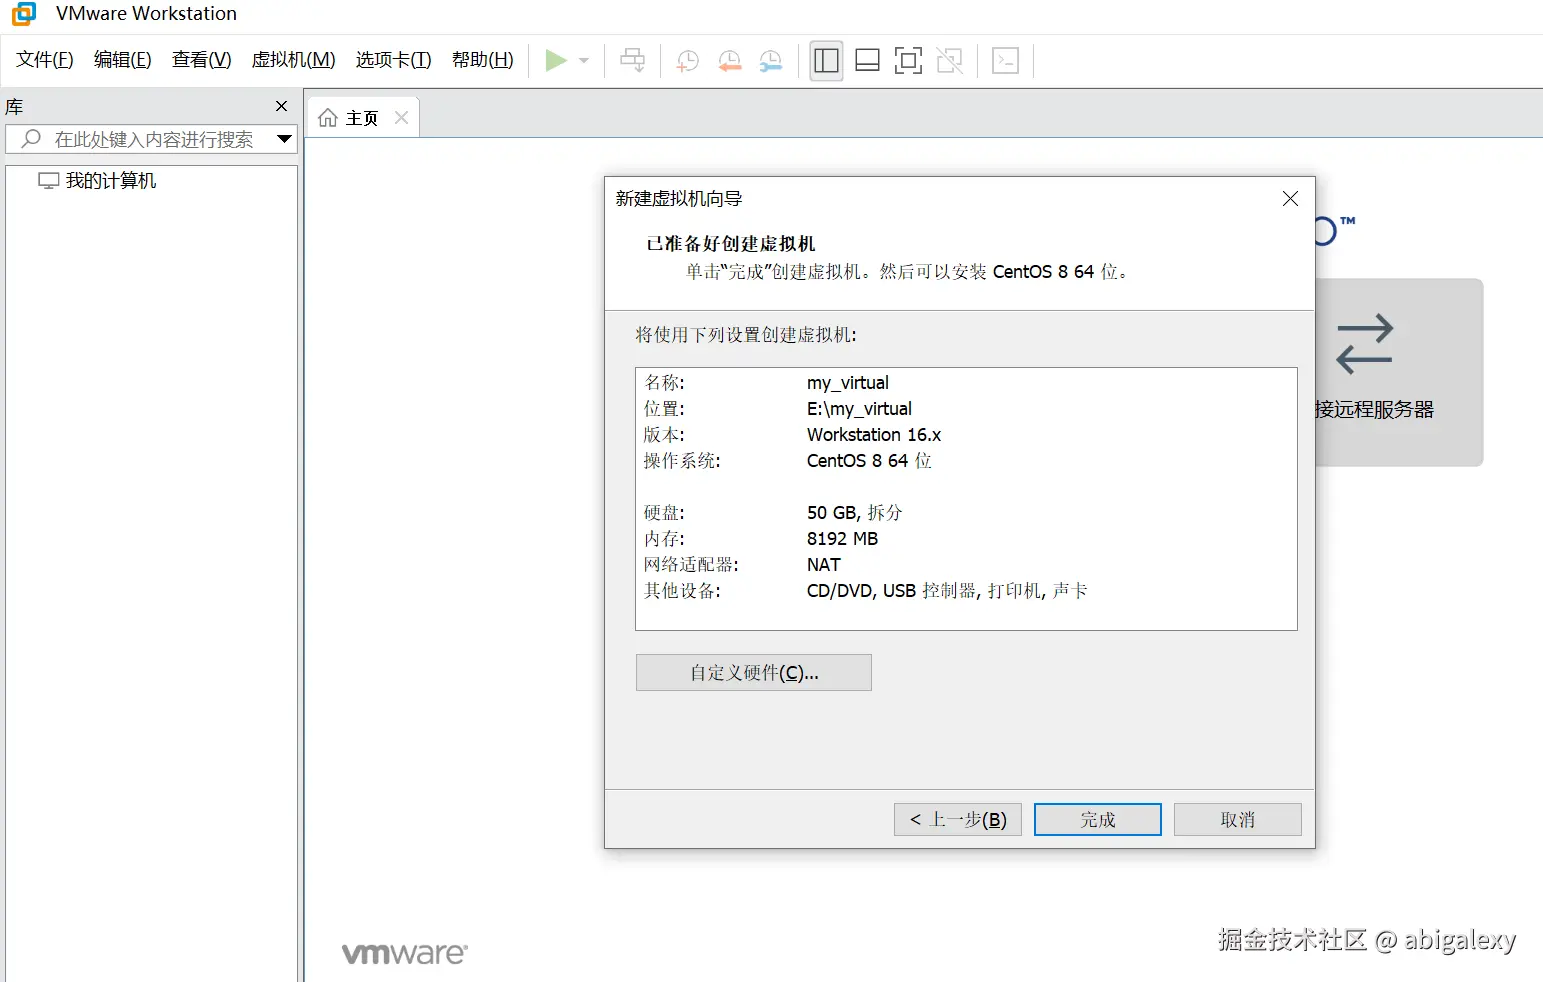The height and width of the screenshot is (982, 1543).
Task: Open the 虚拟机(M) menu
Action: point(293,60)
